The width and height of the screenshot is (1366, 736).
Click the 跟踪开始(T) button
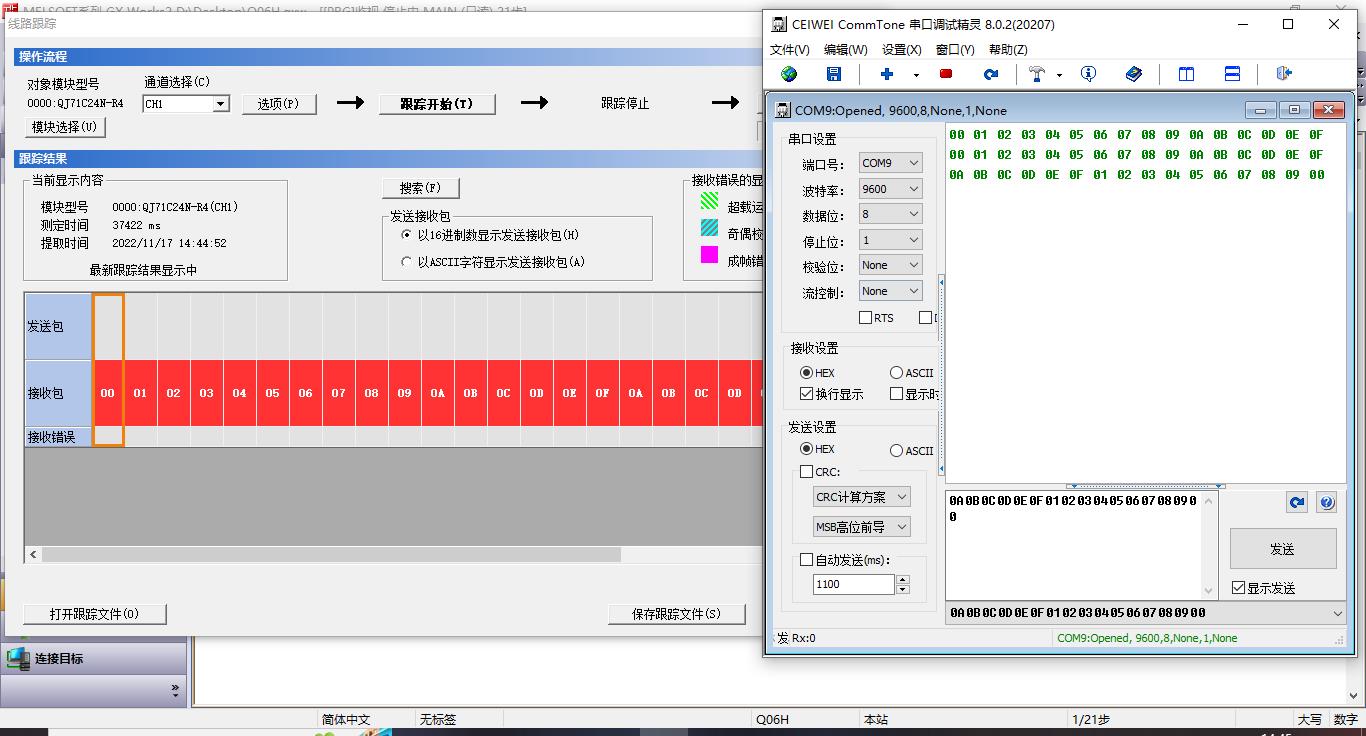(x=436, y=104)
